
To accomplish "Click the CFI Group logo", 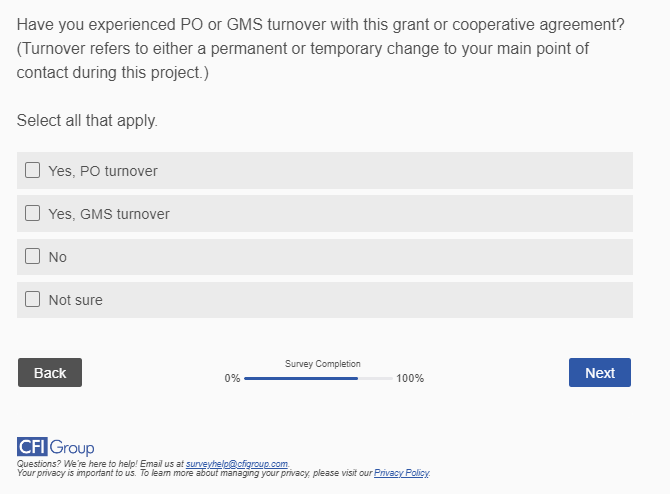I will pos(56,447).
